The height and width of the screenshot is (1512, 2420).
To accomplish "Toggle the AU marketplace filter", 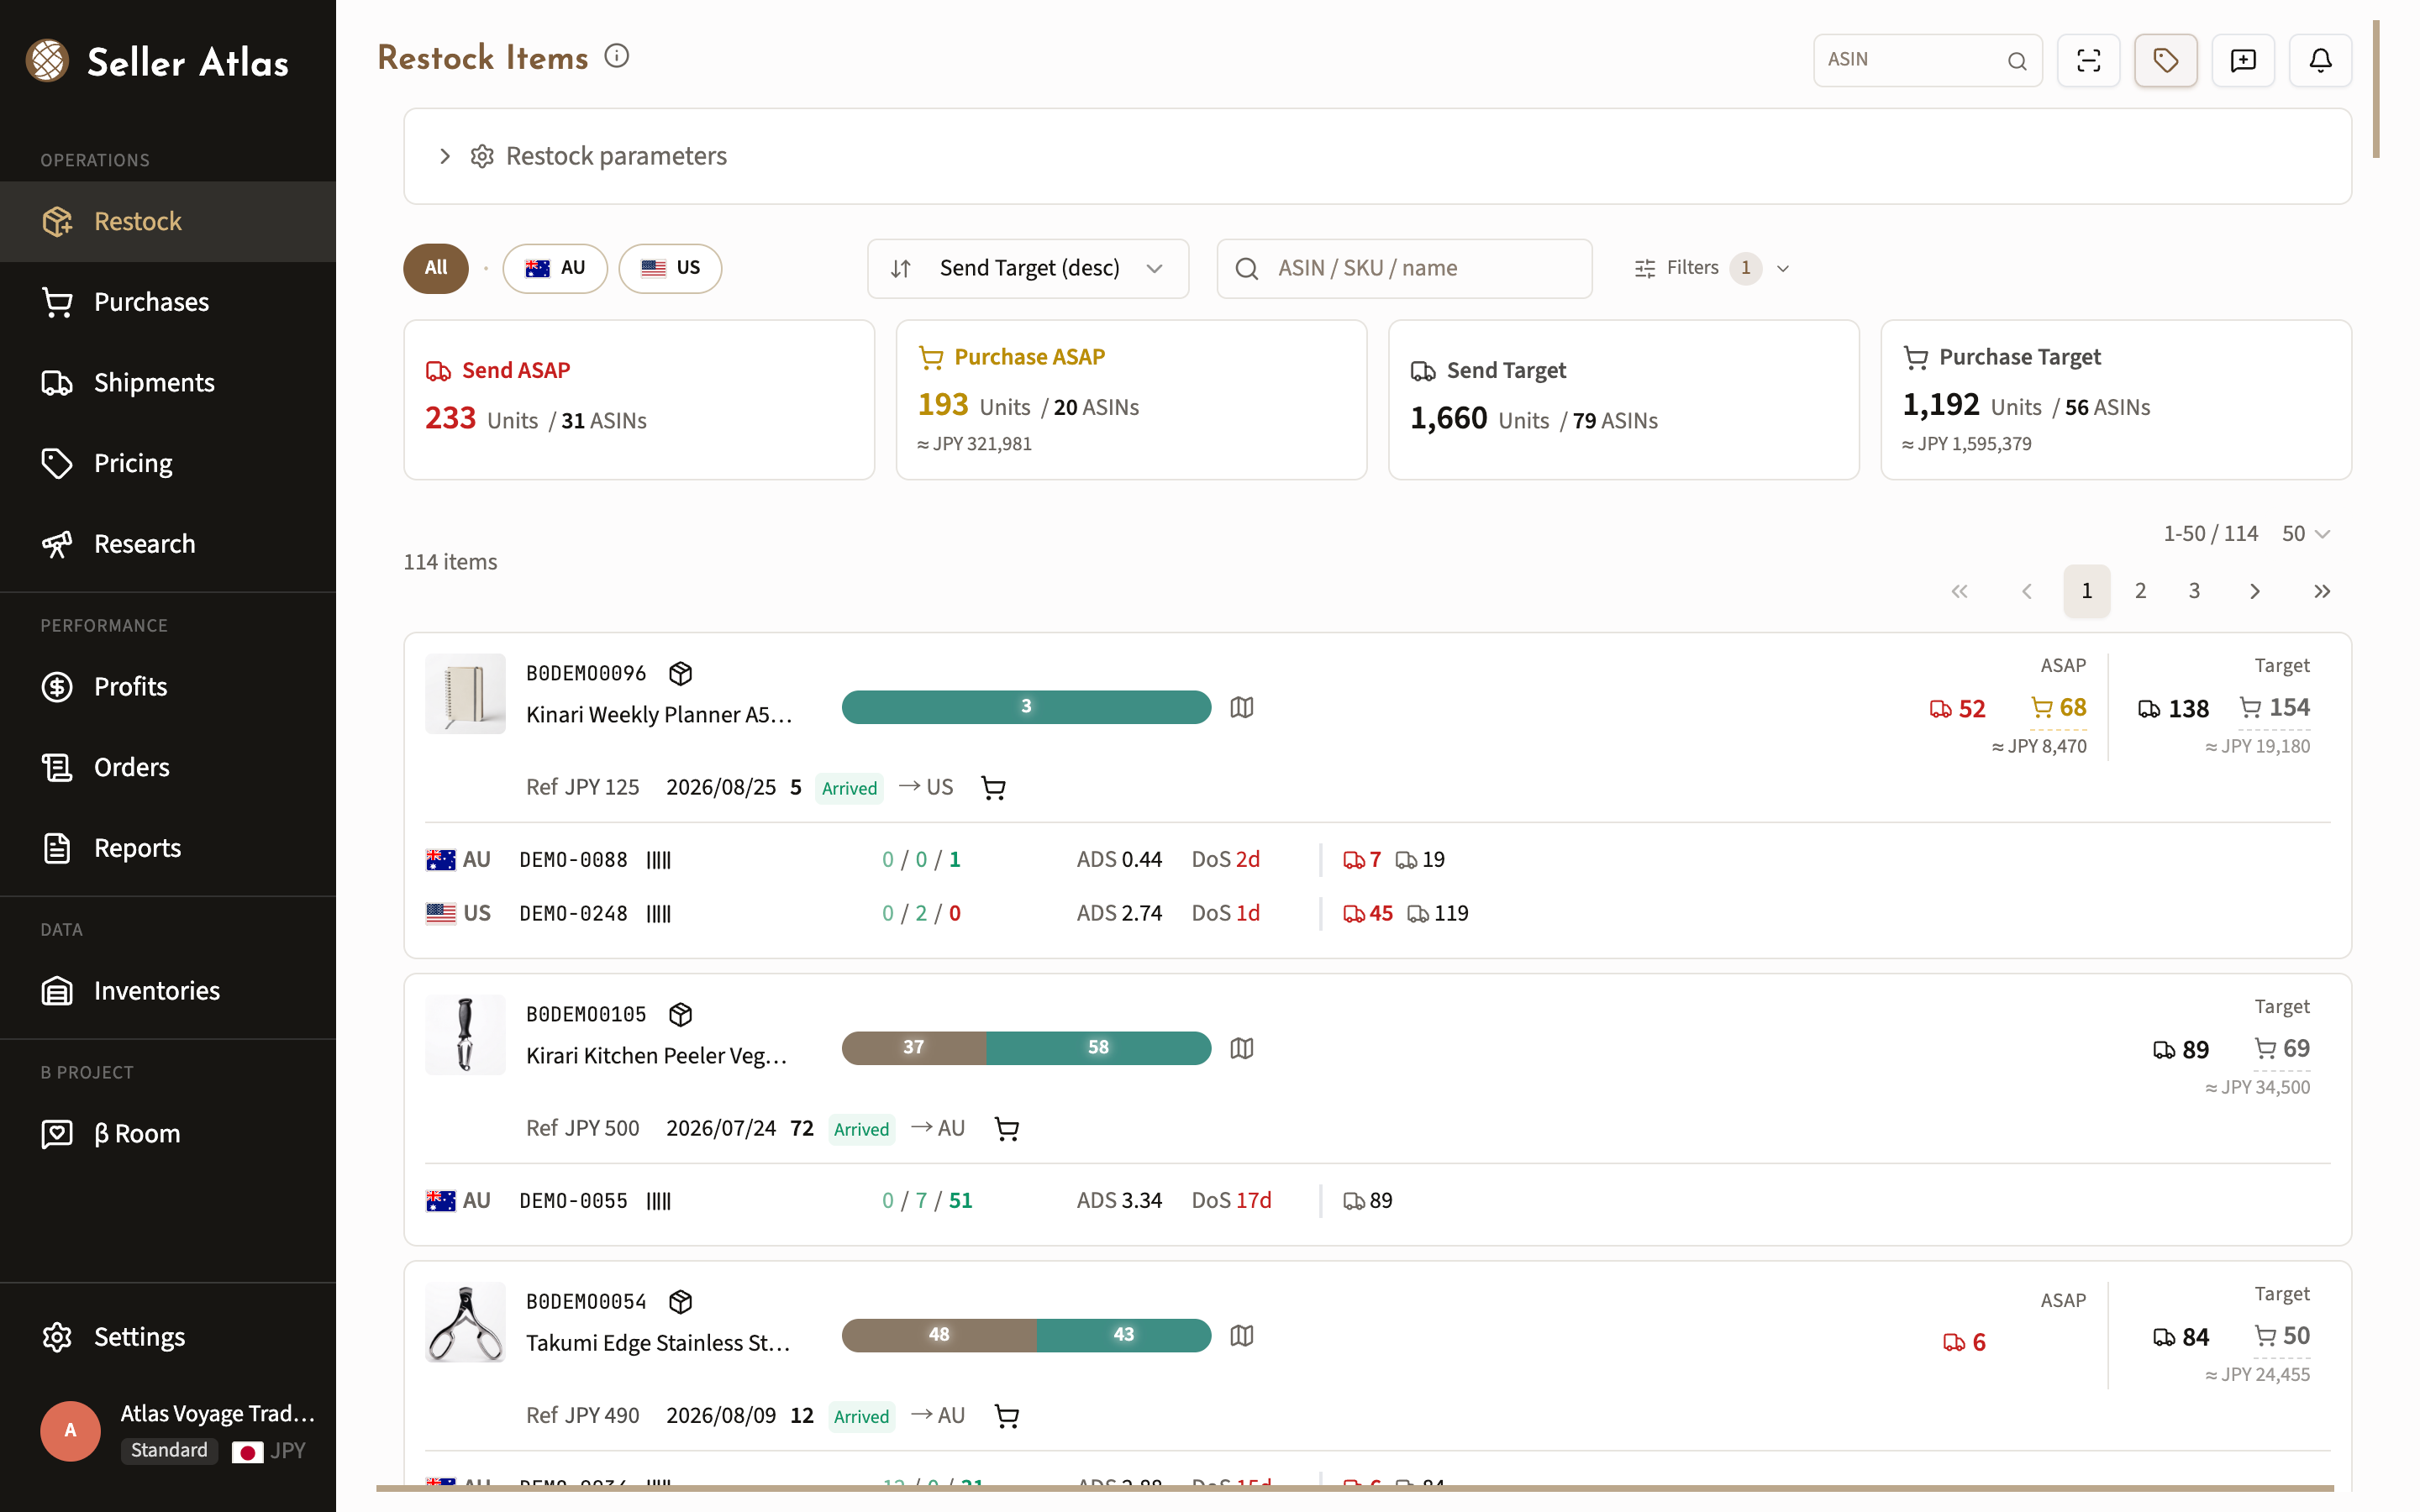I will pyautogui.click(x=555, y=268).
